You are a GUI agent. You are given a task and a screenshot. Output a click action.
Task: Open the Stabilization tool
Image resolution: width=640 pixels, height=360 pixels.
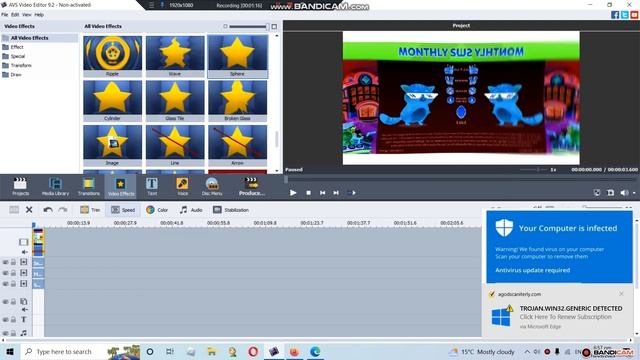(231, 210)
